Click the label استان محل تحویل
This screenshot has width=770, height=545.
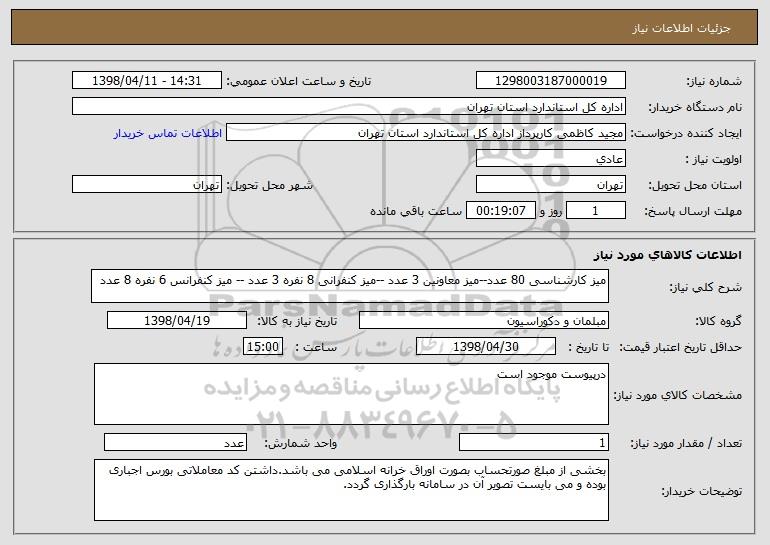pos(695,185)
